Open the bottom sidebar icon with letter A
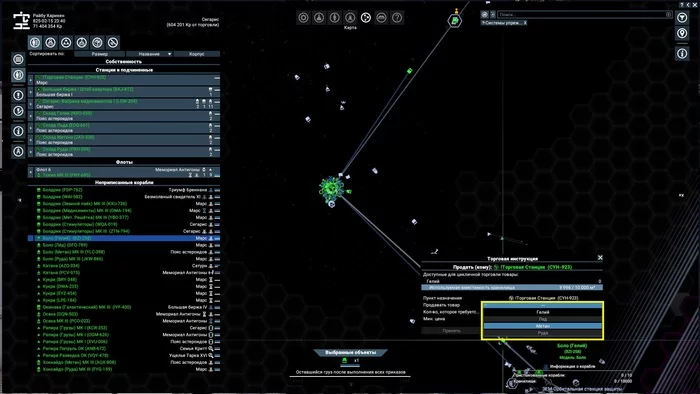The image size is (700, 394). pos(18,151)
